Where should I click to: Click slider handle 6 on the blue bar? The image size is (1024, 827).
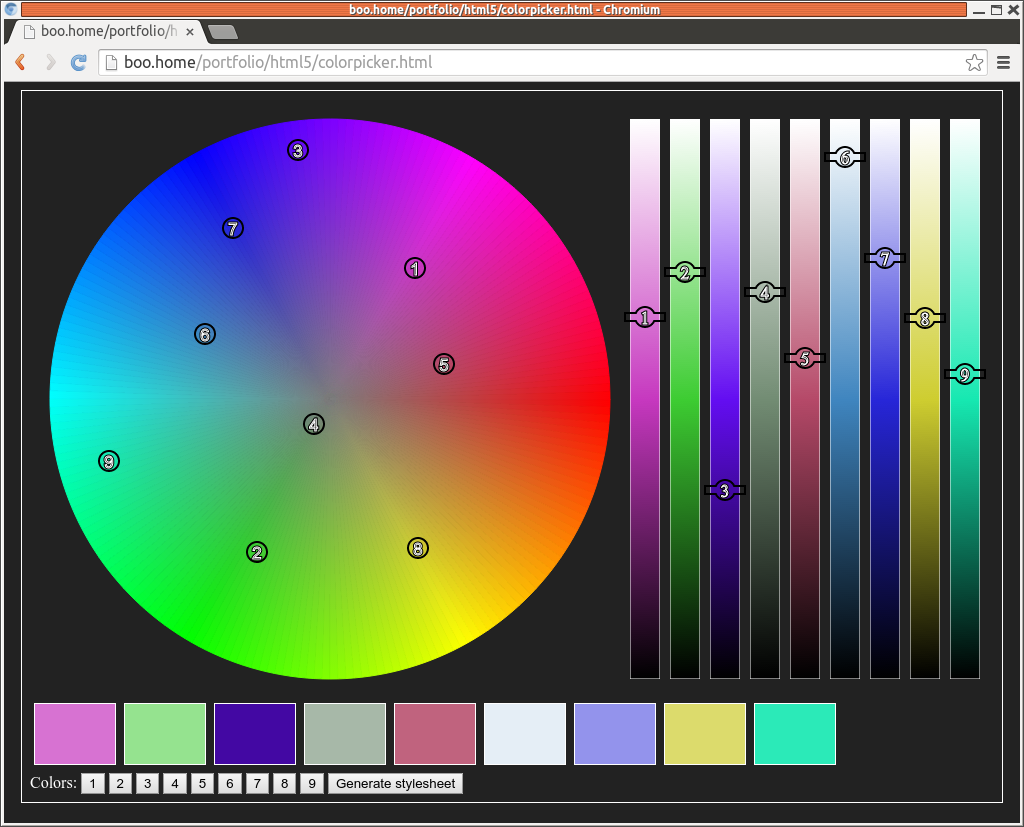click(844, 157)
